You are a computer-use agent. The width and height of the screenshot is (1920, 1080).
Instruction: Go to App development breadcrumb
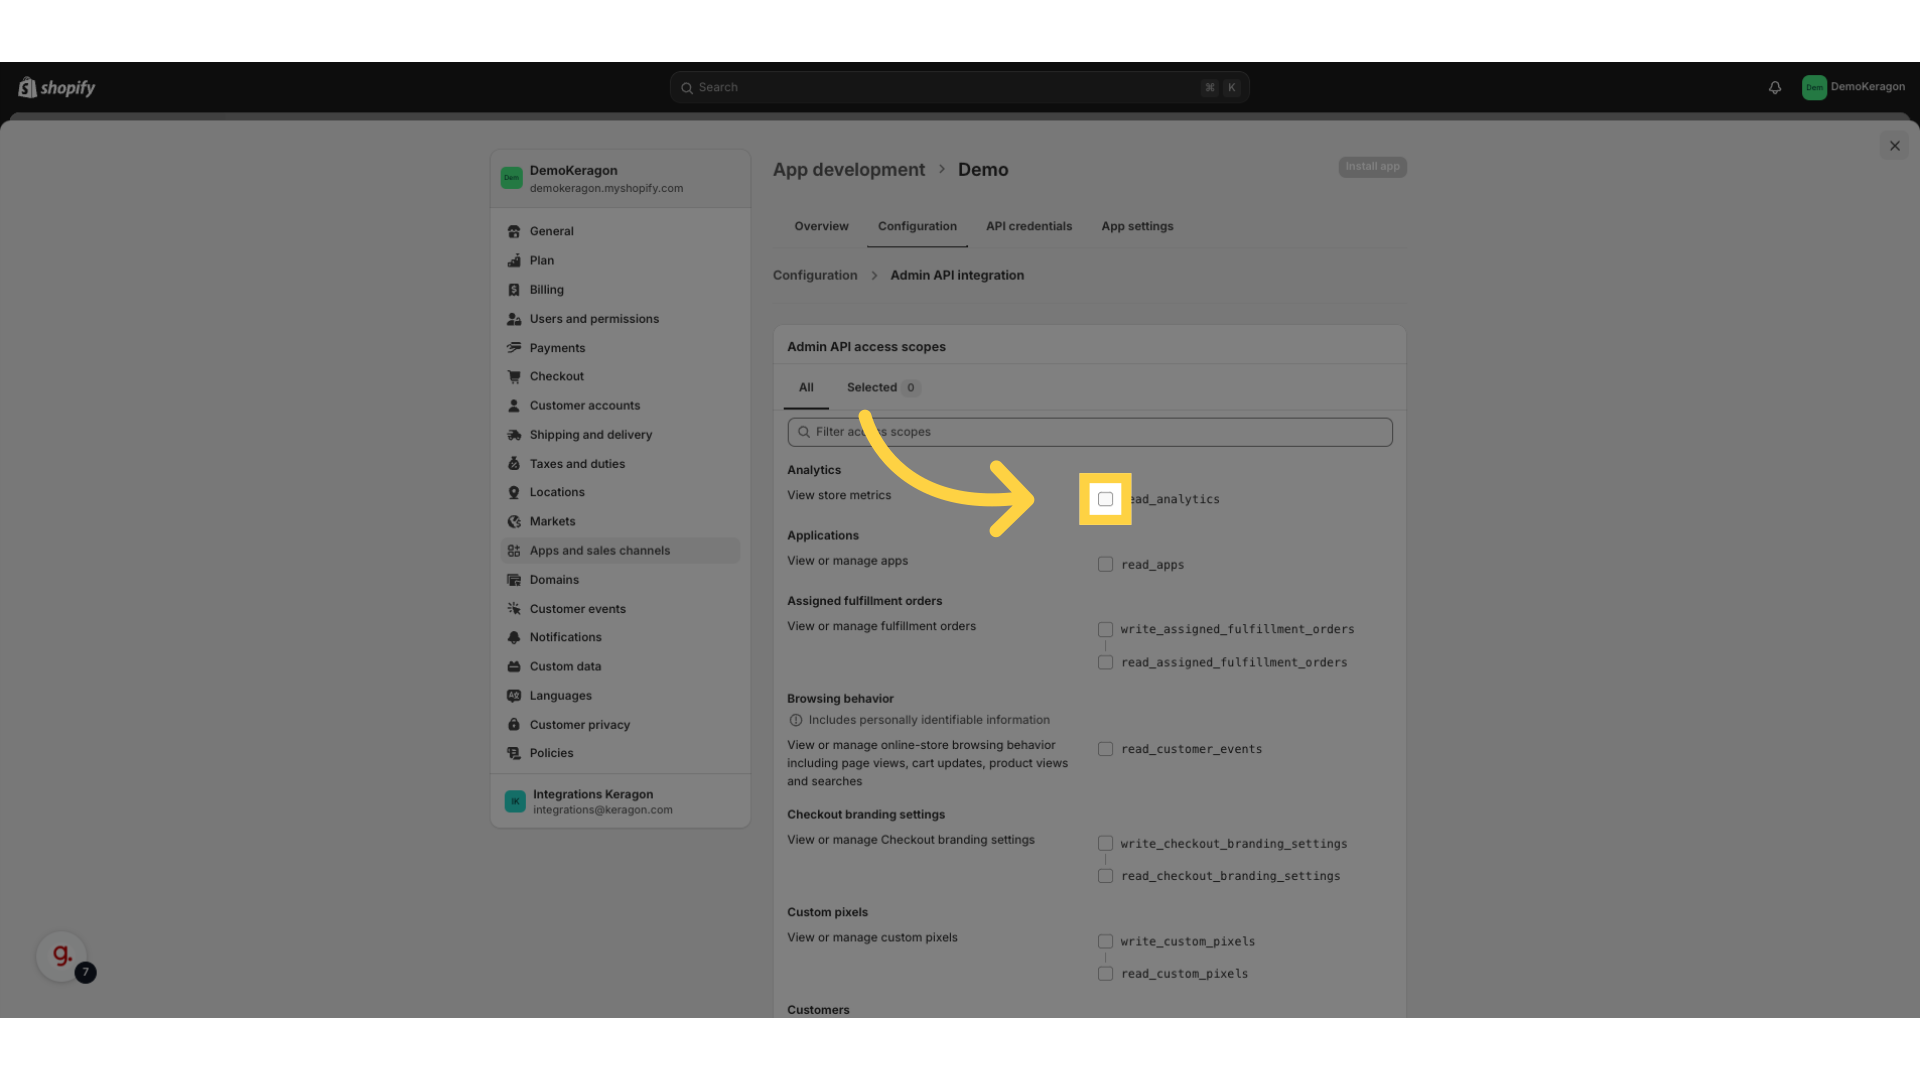point(848,170)
